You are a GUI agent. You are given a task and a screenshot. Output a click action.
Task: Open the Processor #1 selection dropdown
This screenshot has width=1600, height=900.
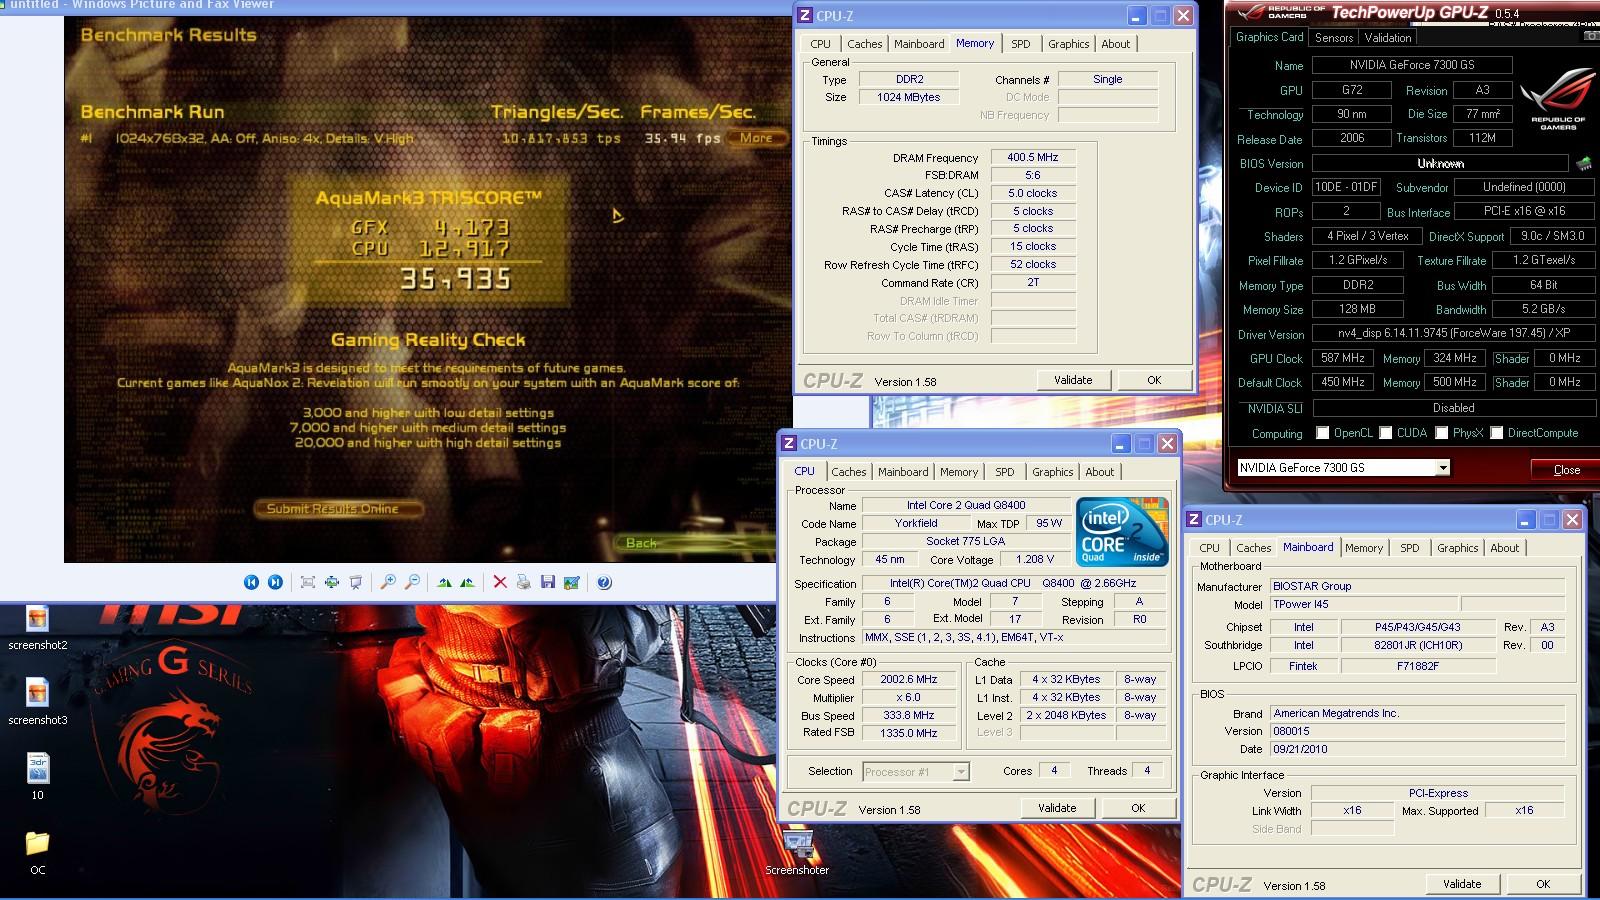pyautogui.click(x=961, y=772)
